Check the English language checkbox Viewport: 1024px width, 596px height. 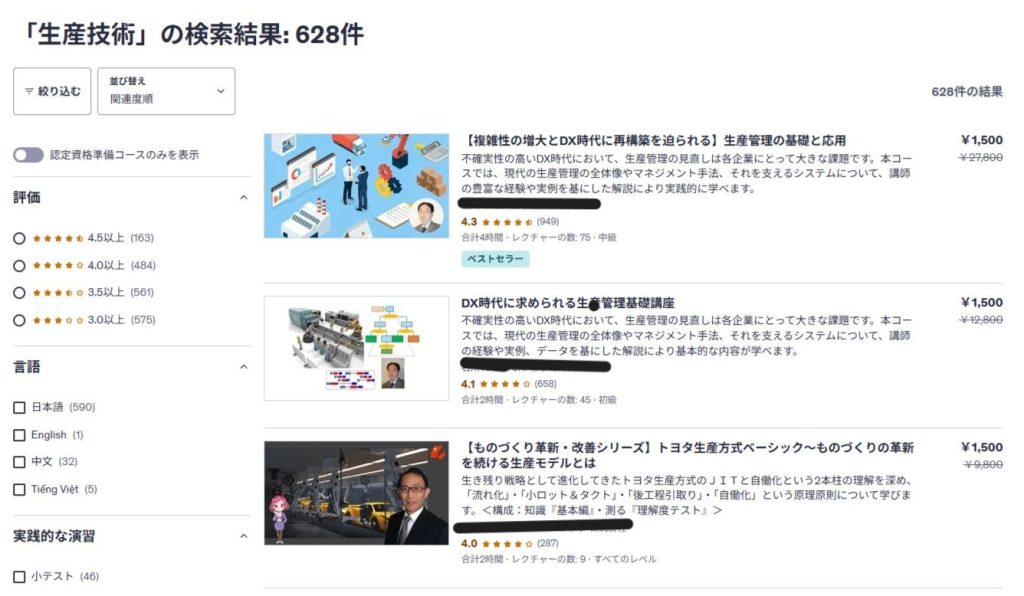[x=19, y=435]
